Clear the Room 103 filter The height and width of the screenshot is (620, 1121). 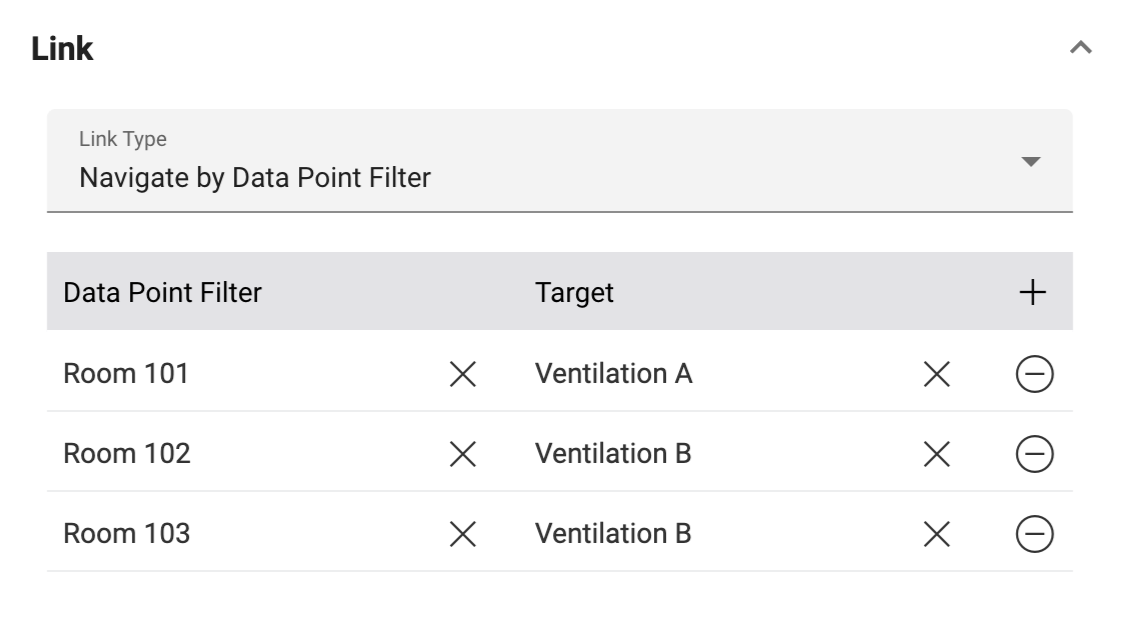pos(462,535)
